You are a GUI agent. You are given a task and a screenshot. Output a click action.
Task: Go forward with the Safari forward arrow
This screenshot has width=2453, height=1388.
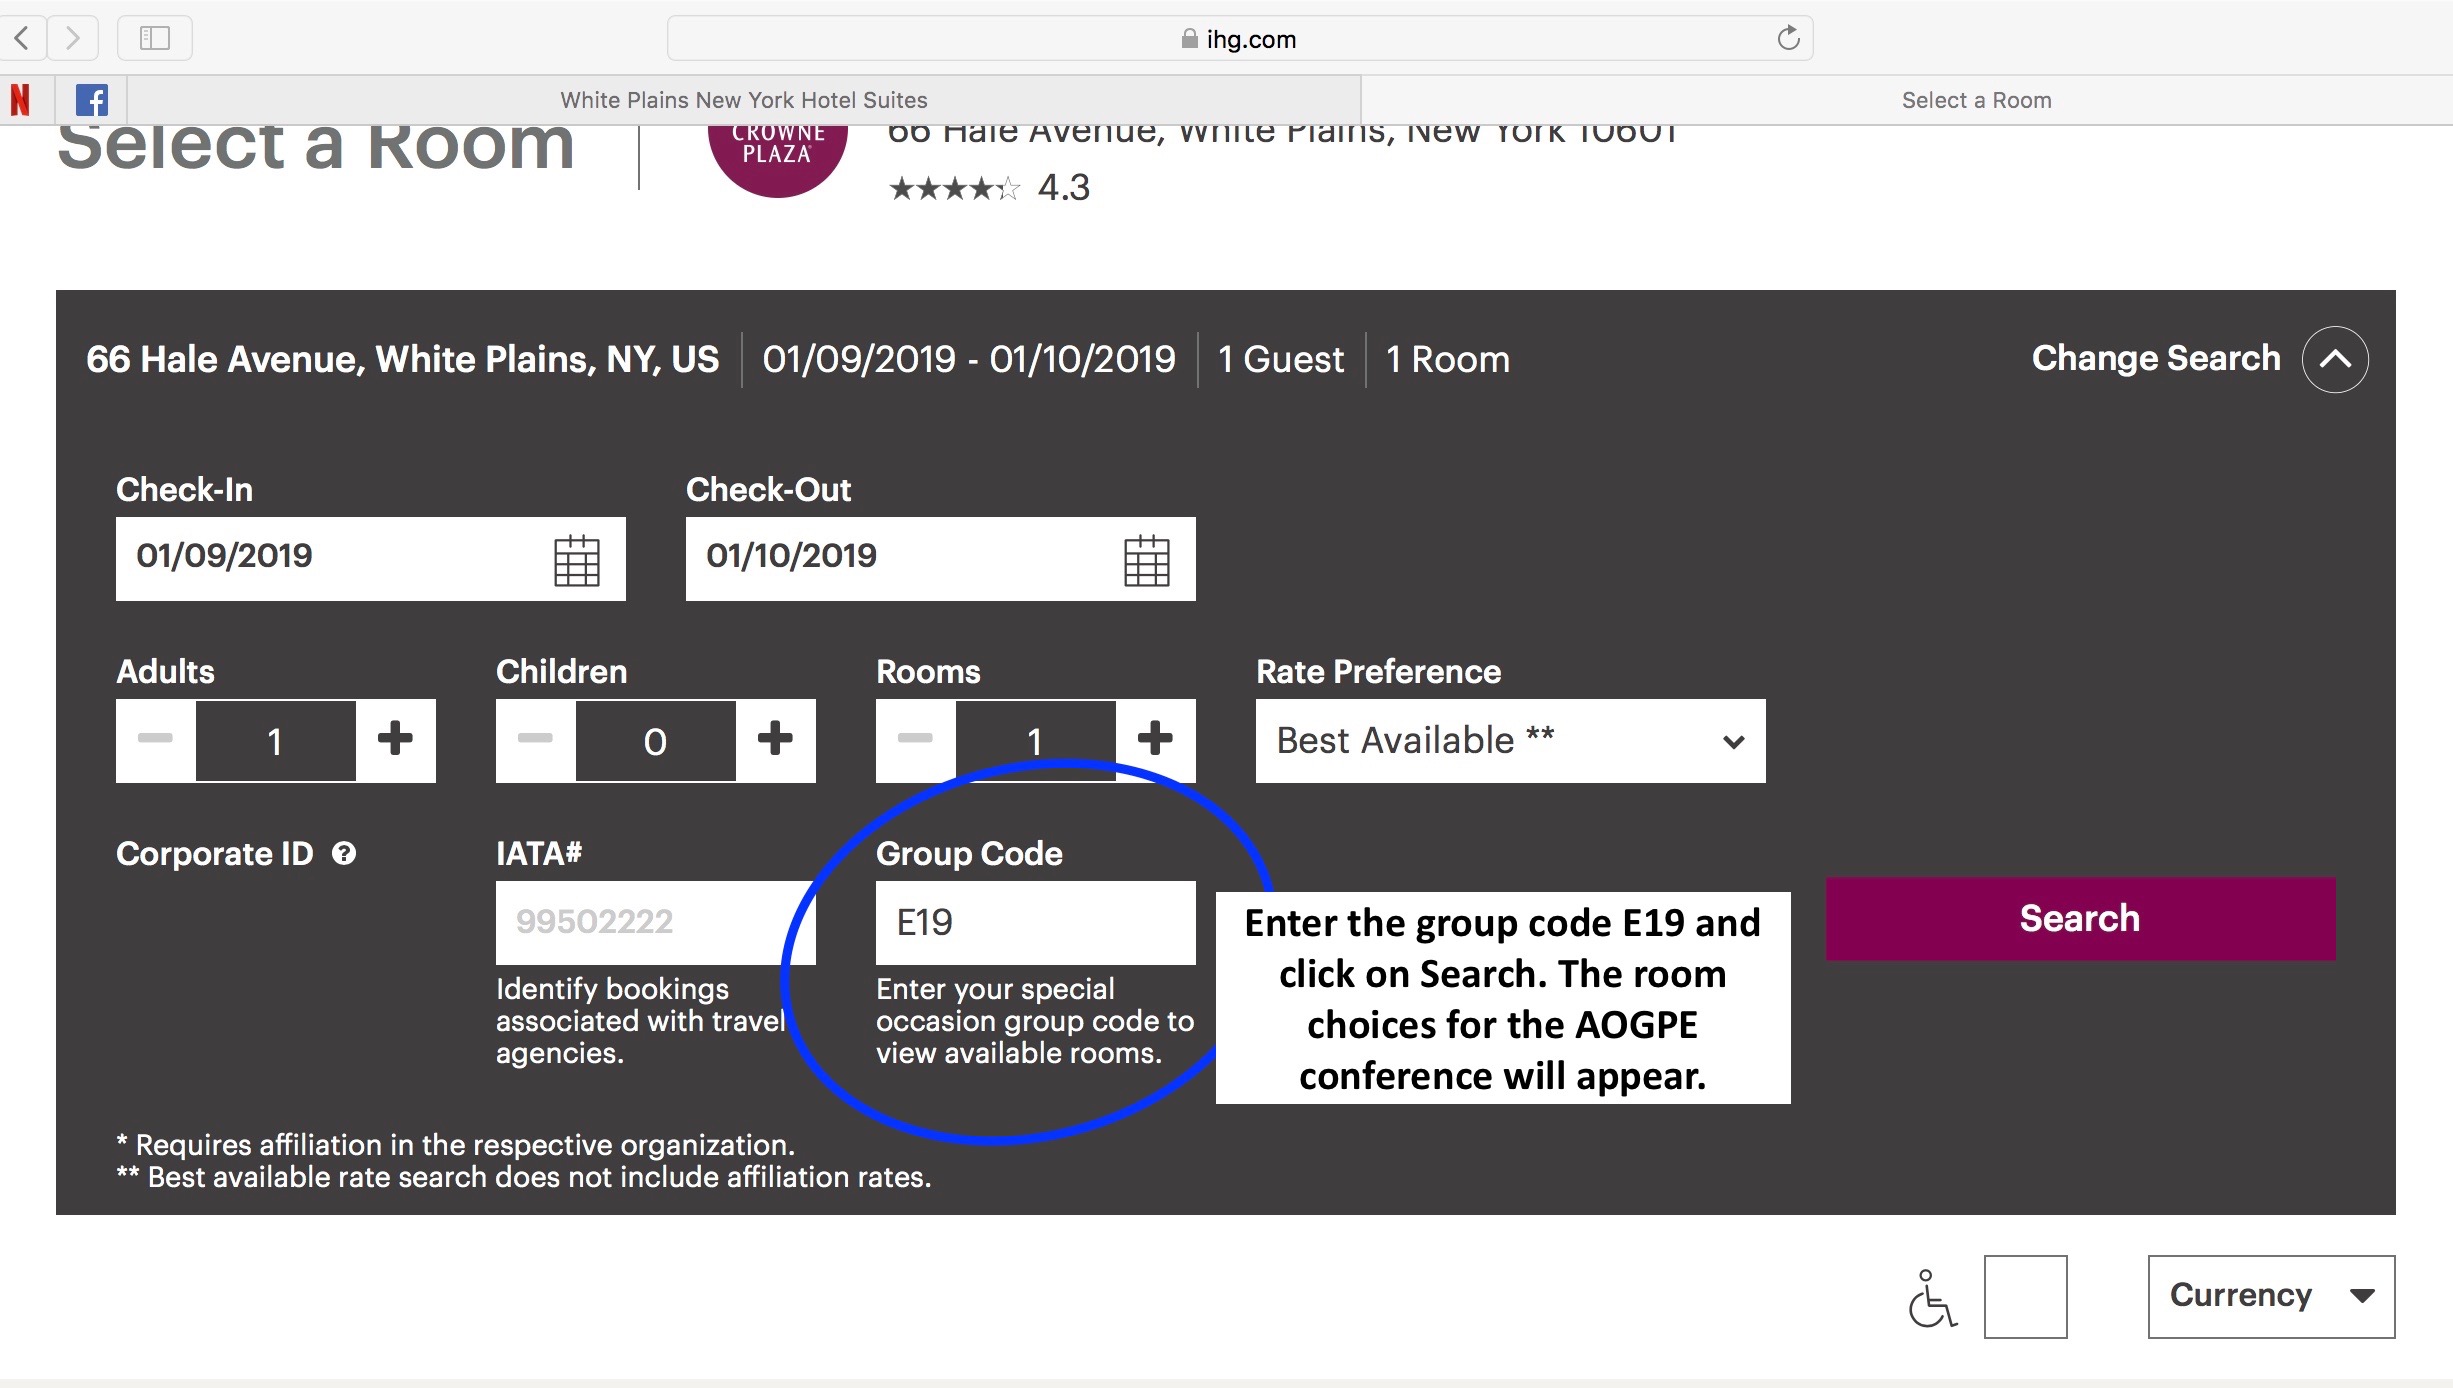coord(73,38)
